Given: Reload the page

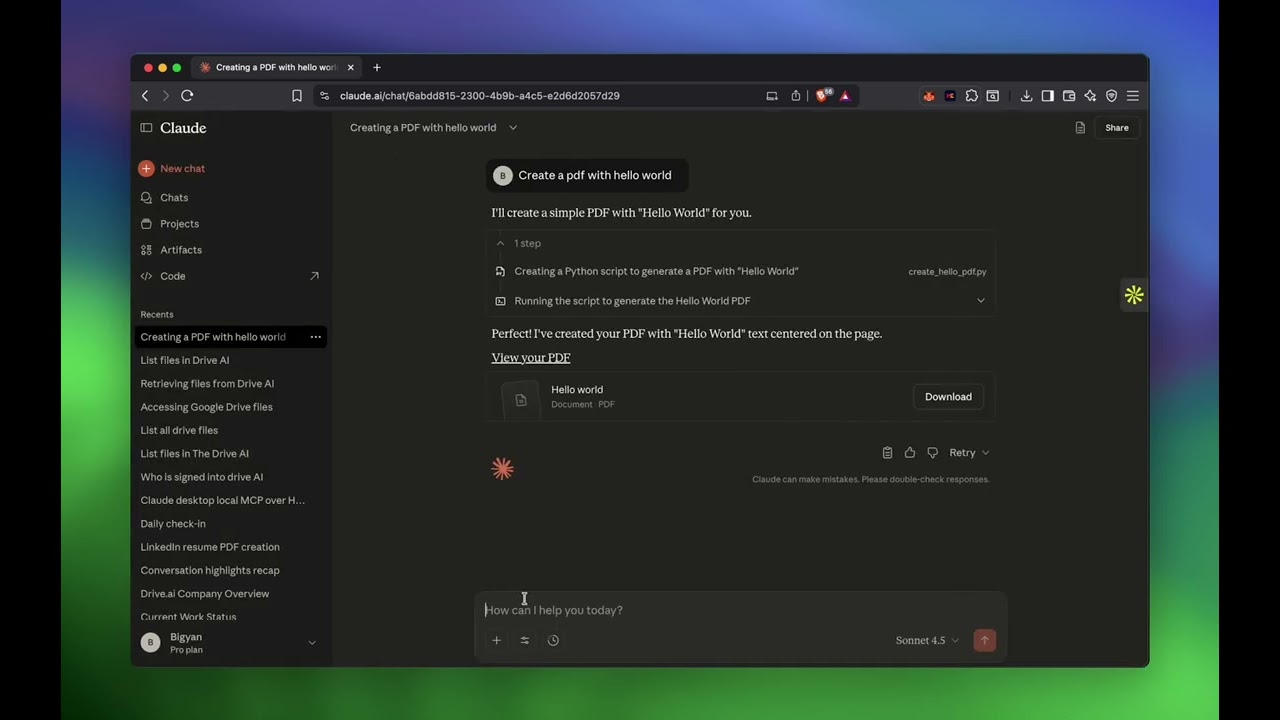Looking at the screenshot, I should [x=187, y=96].
